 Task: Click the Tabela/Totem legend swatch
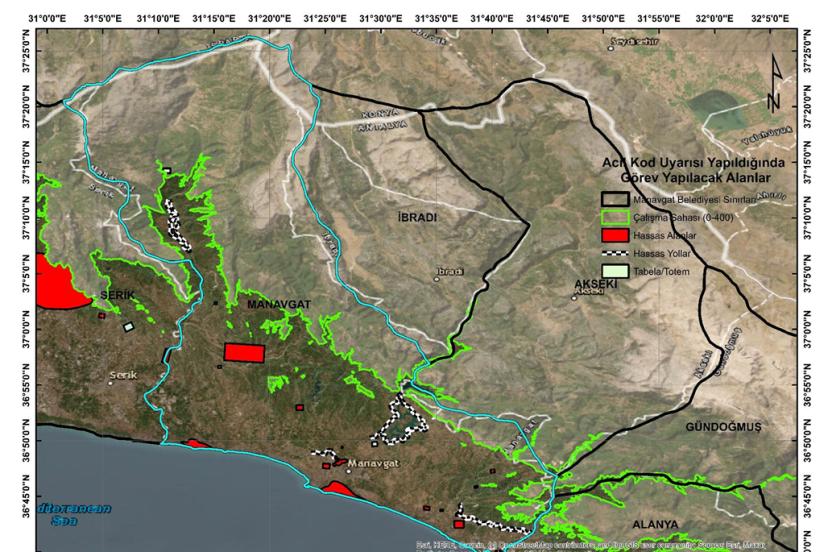(614, 271)
